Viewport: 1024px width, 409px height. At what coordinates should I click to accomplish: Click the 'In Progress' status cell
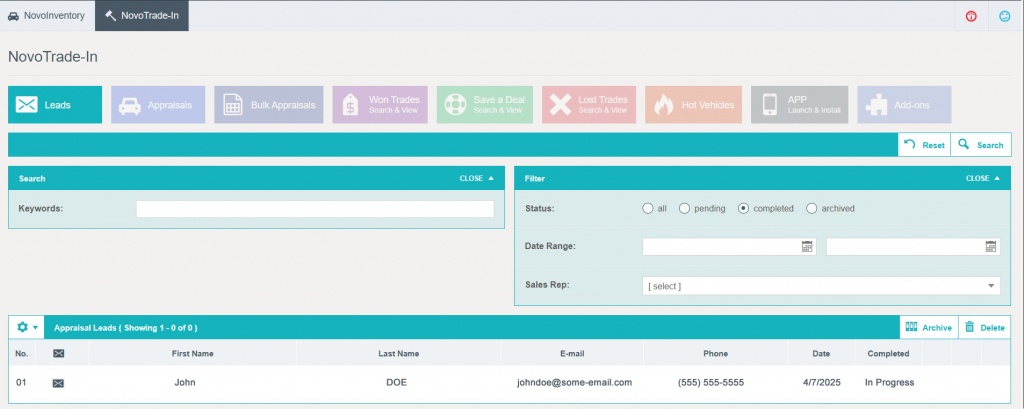889,382
